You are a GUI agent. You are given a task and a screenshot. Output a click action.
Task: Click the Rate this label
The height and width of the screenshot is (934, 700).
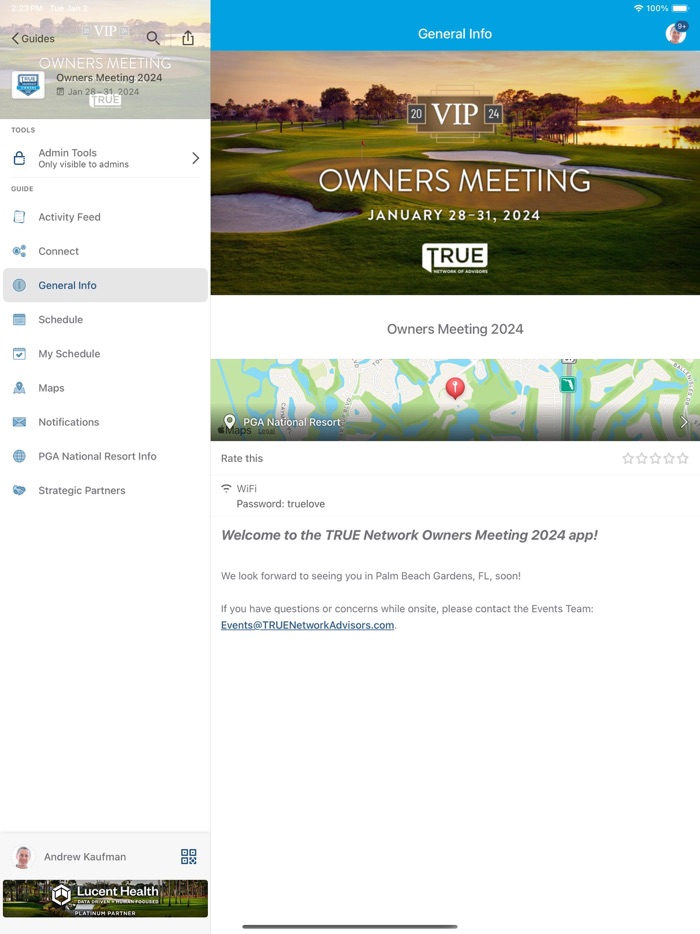pos(242,458)
